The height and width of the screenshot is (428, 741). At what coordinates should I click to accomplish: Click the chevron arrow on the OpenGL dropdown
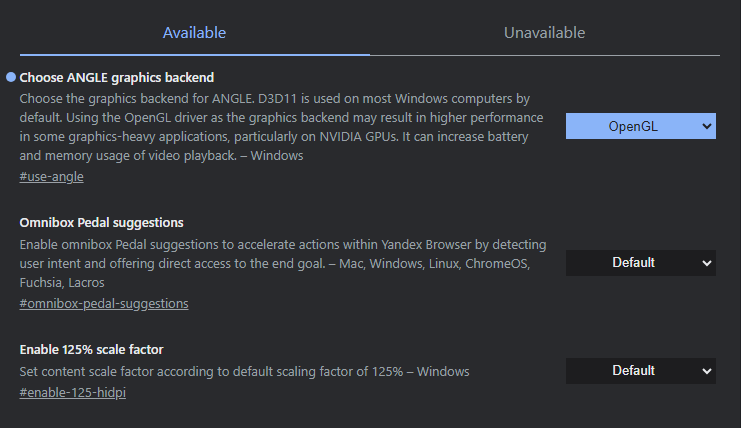pyautogui.click(x=706, y=126)
